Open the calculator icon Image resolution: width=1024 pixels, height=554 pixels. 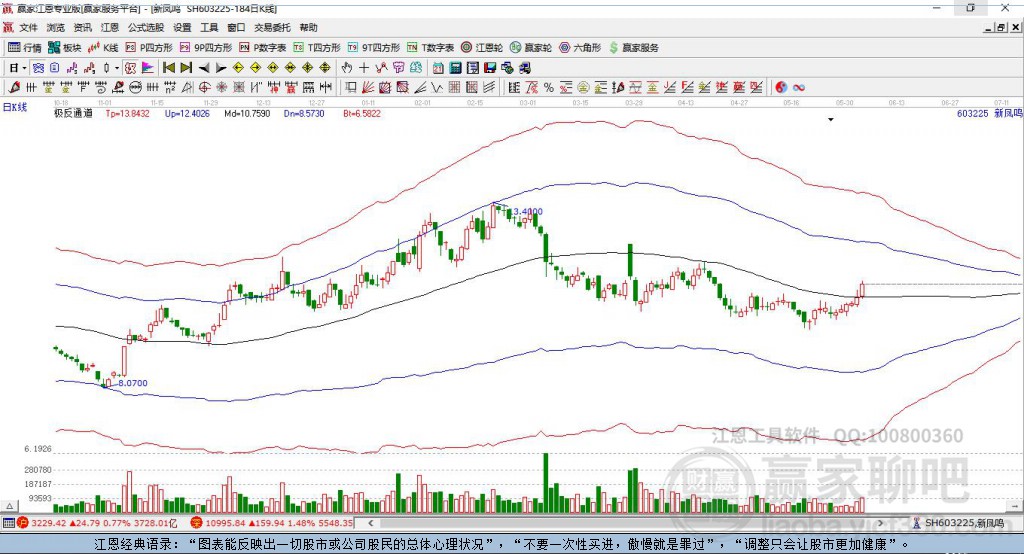tap(455, 67)
